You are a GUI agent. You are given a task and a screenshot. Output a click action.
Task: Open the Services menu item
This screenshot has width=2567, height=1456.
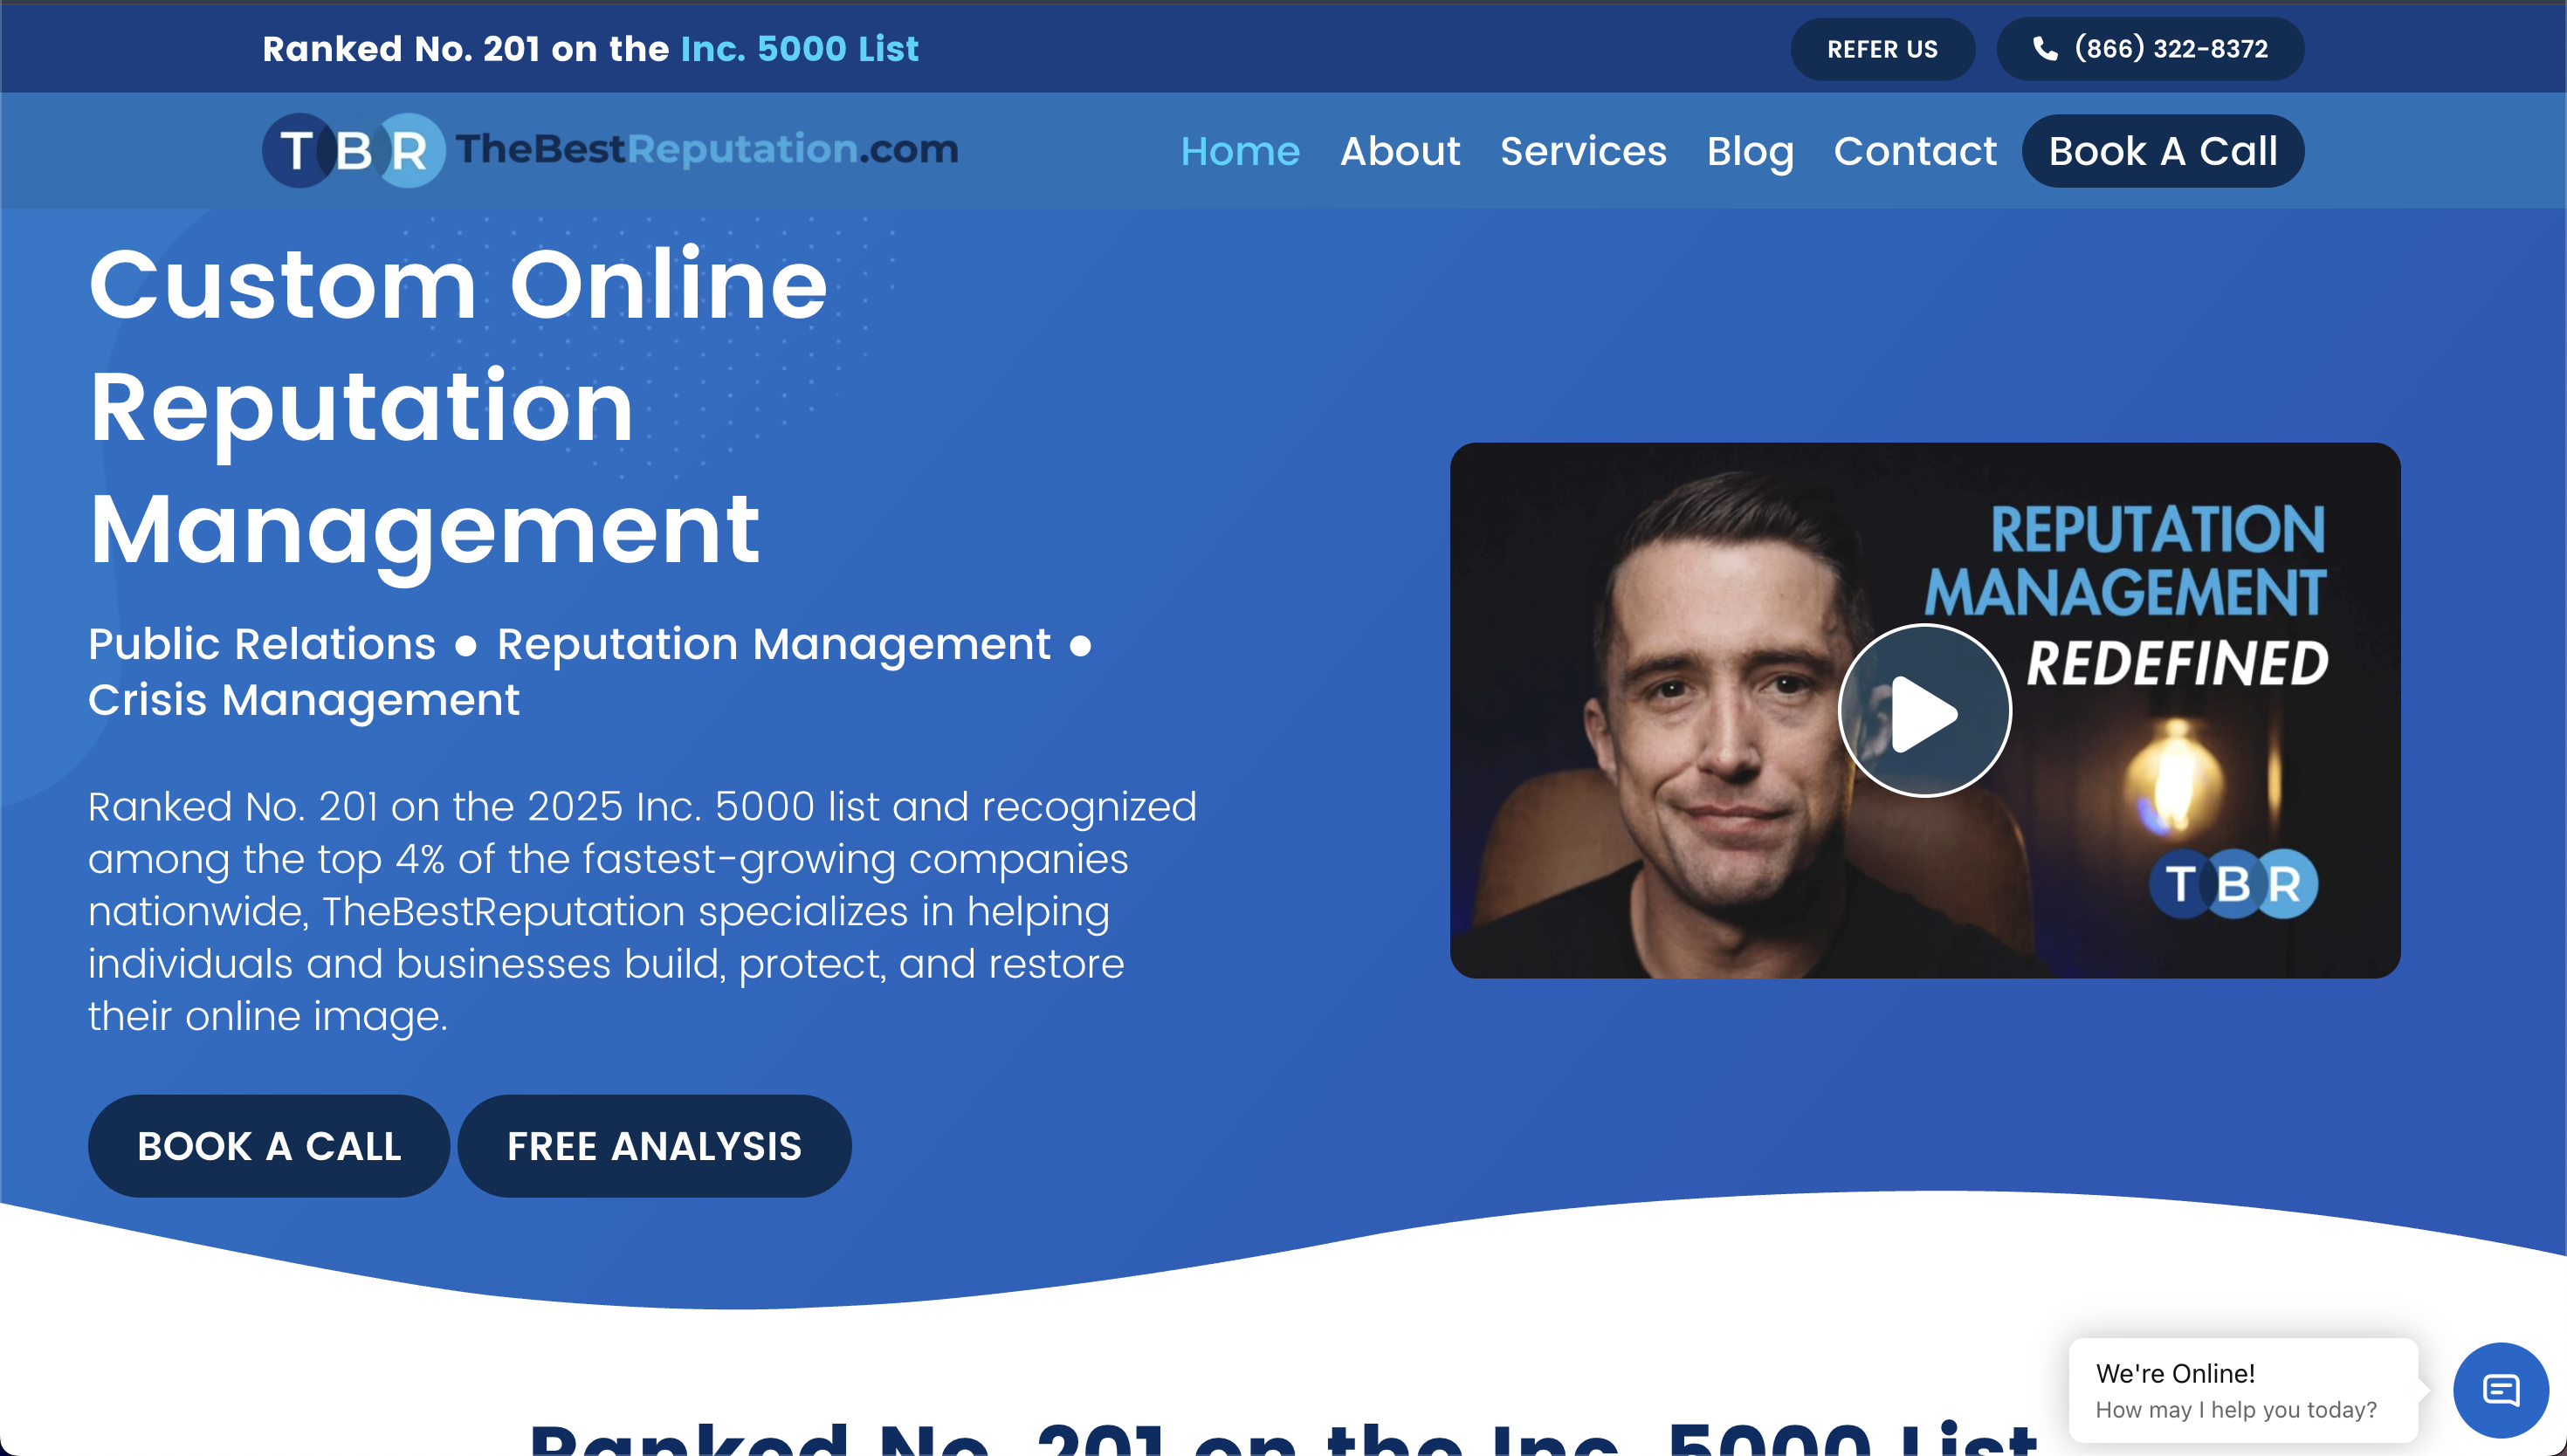coord(1583,151)
